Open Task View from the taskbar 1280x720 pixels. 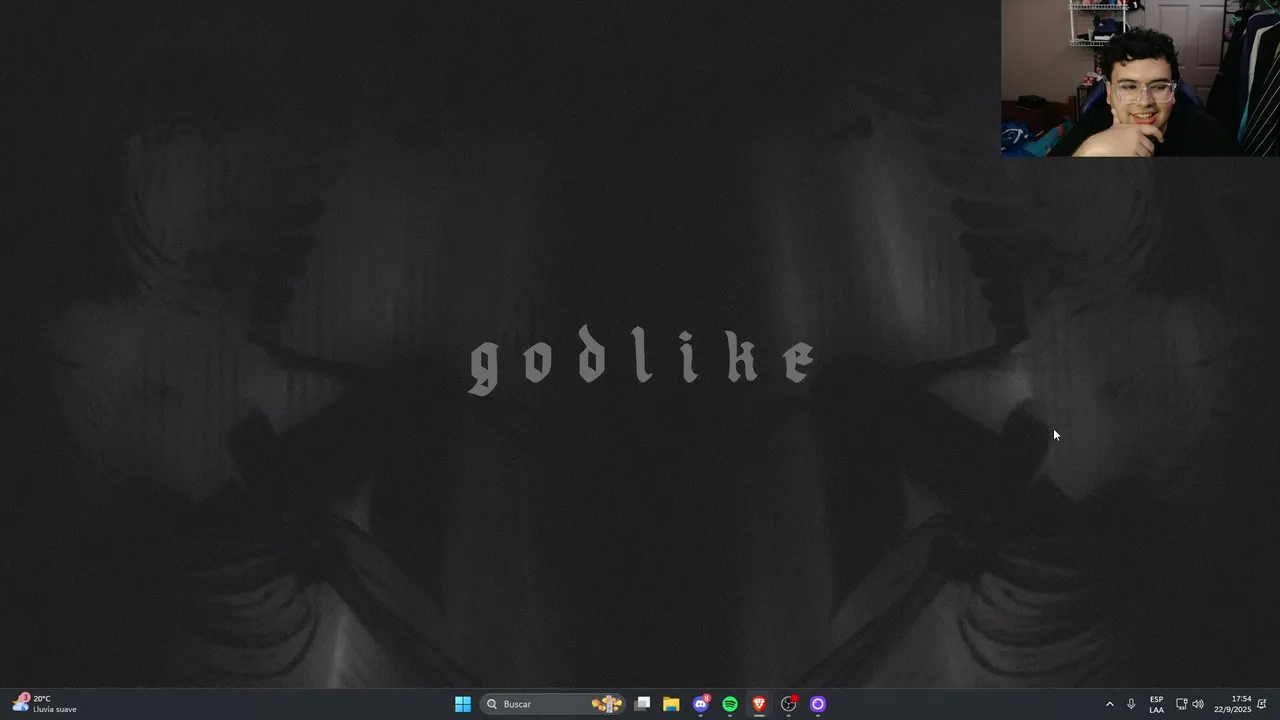(x=643, y=704)
